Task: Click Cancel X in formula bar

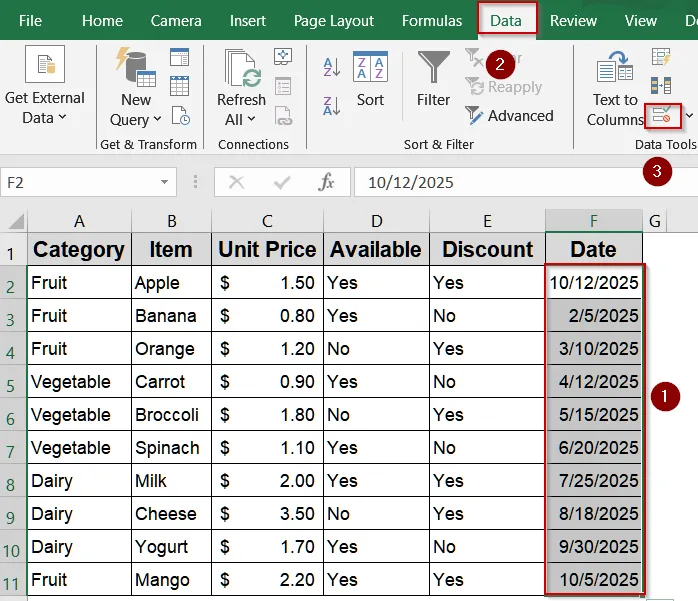Action: 236,182
